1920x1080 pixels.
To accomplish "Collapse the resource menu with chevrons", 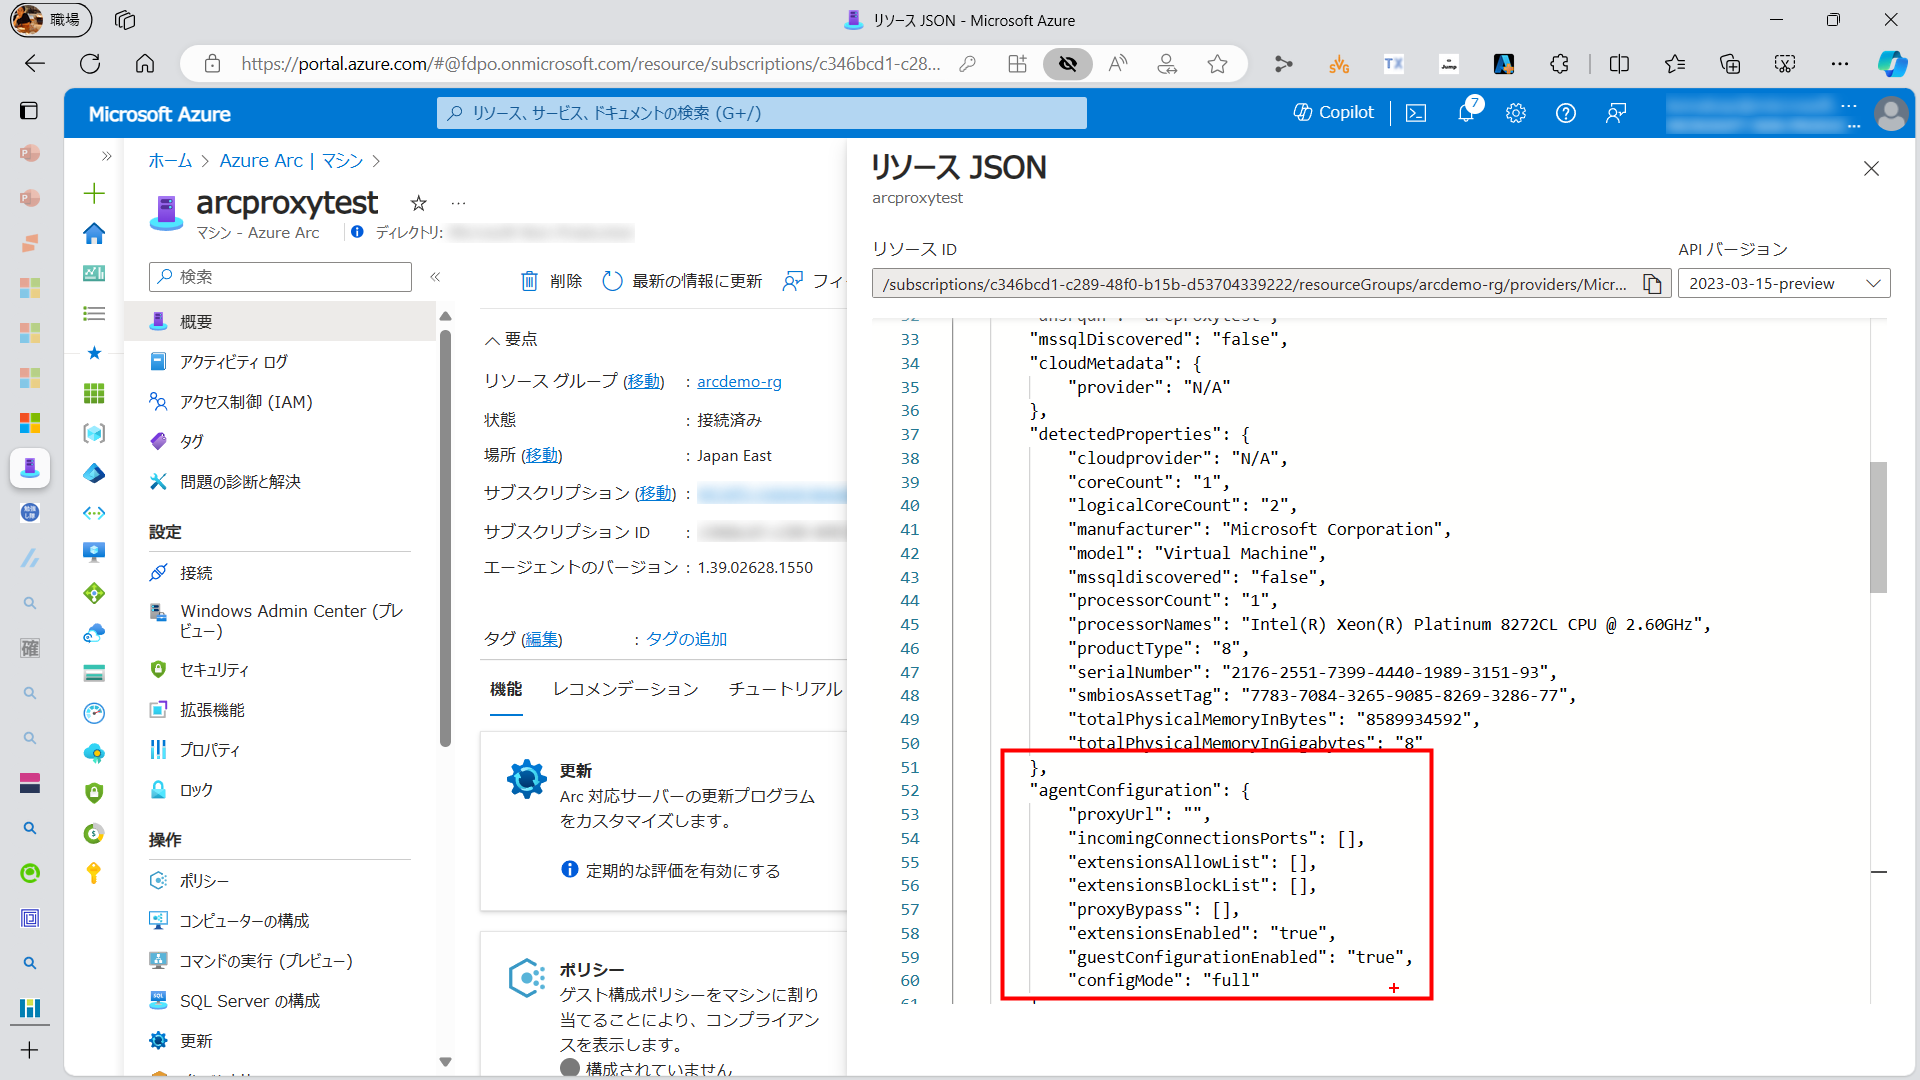I will click(x=435, y=277).
